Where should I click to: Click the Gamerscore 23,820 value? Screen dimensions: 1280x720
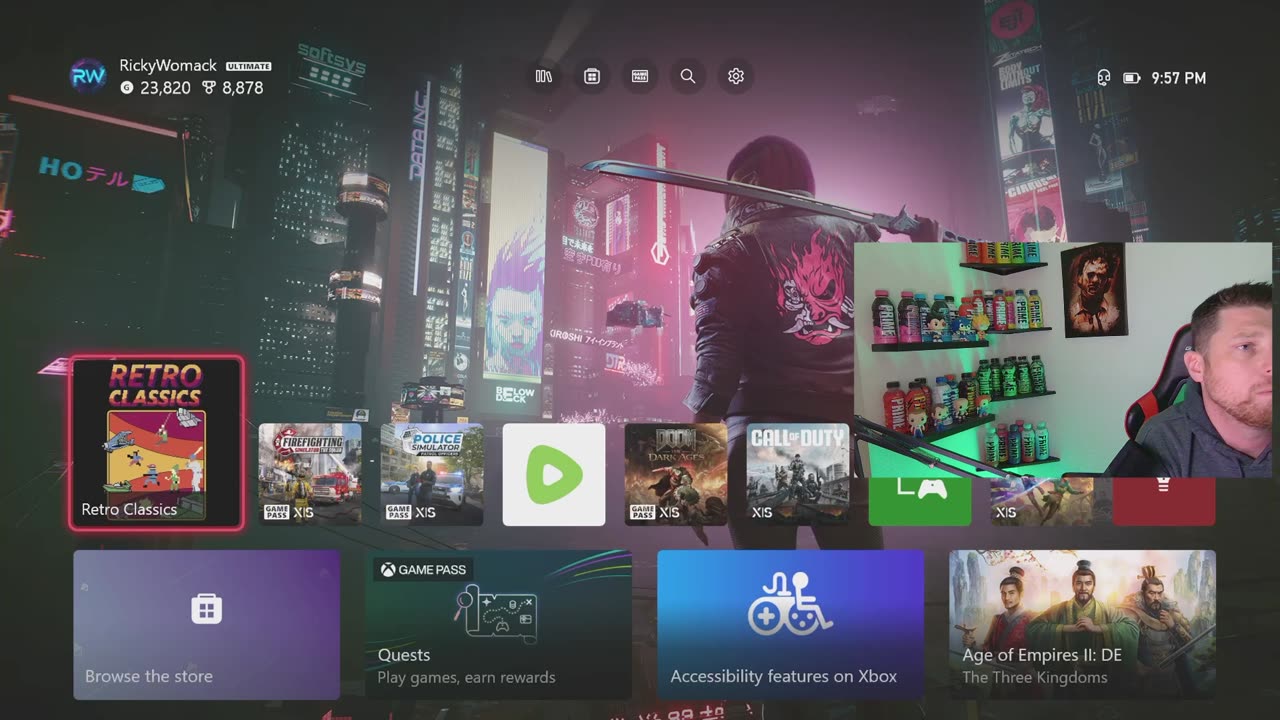coord(165,88)
